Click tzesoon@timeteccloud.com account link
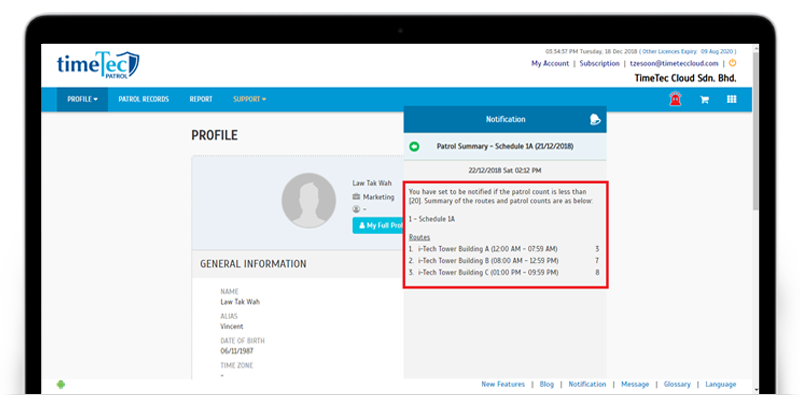This screenshot has width=800, height=395. [x=674, y=64]
